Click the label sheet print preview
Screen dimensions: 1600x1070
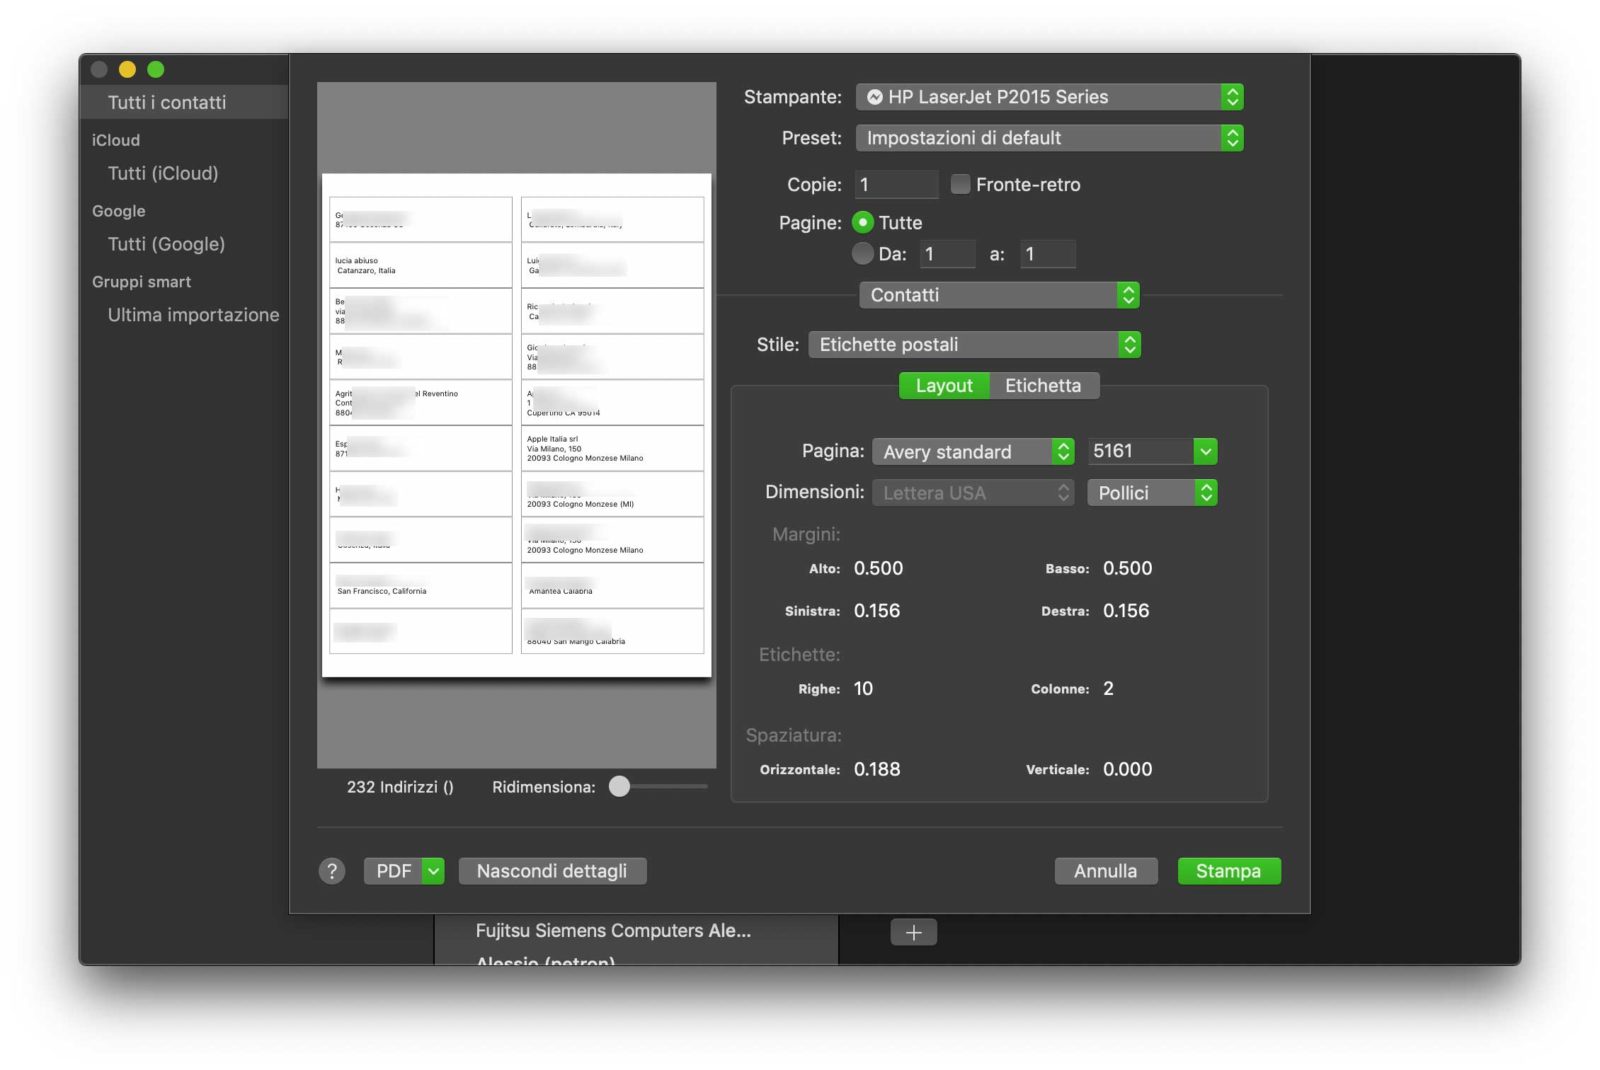(517, 425)
